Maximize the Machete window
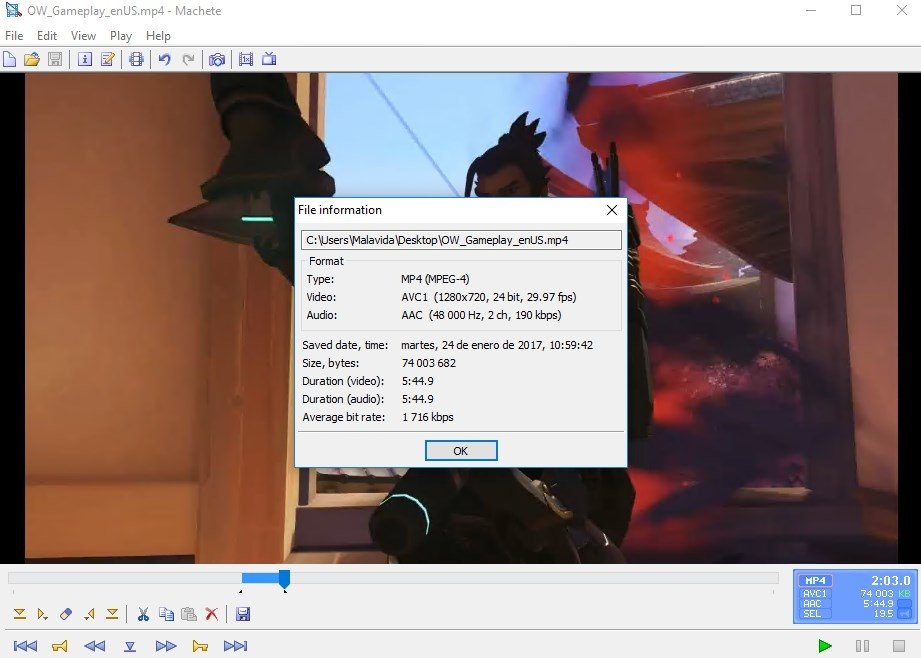The image size is (921, 658). pos(856,10)
